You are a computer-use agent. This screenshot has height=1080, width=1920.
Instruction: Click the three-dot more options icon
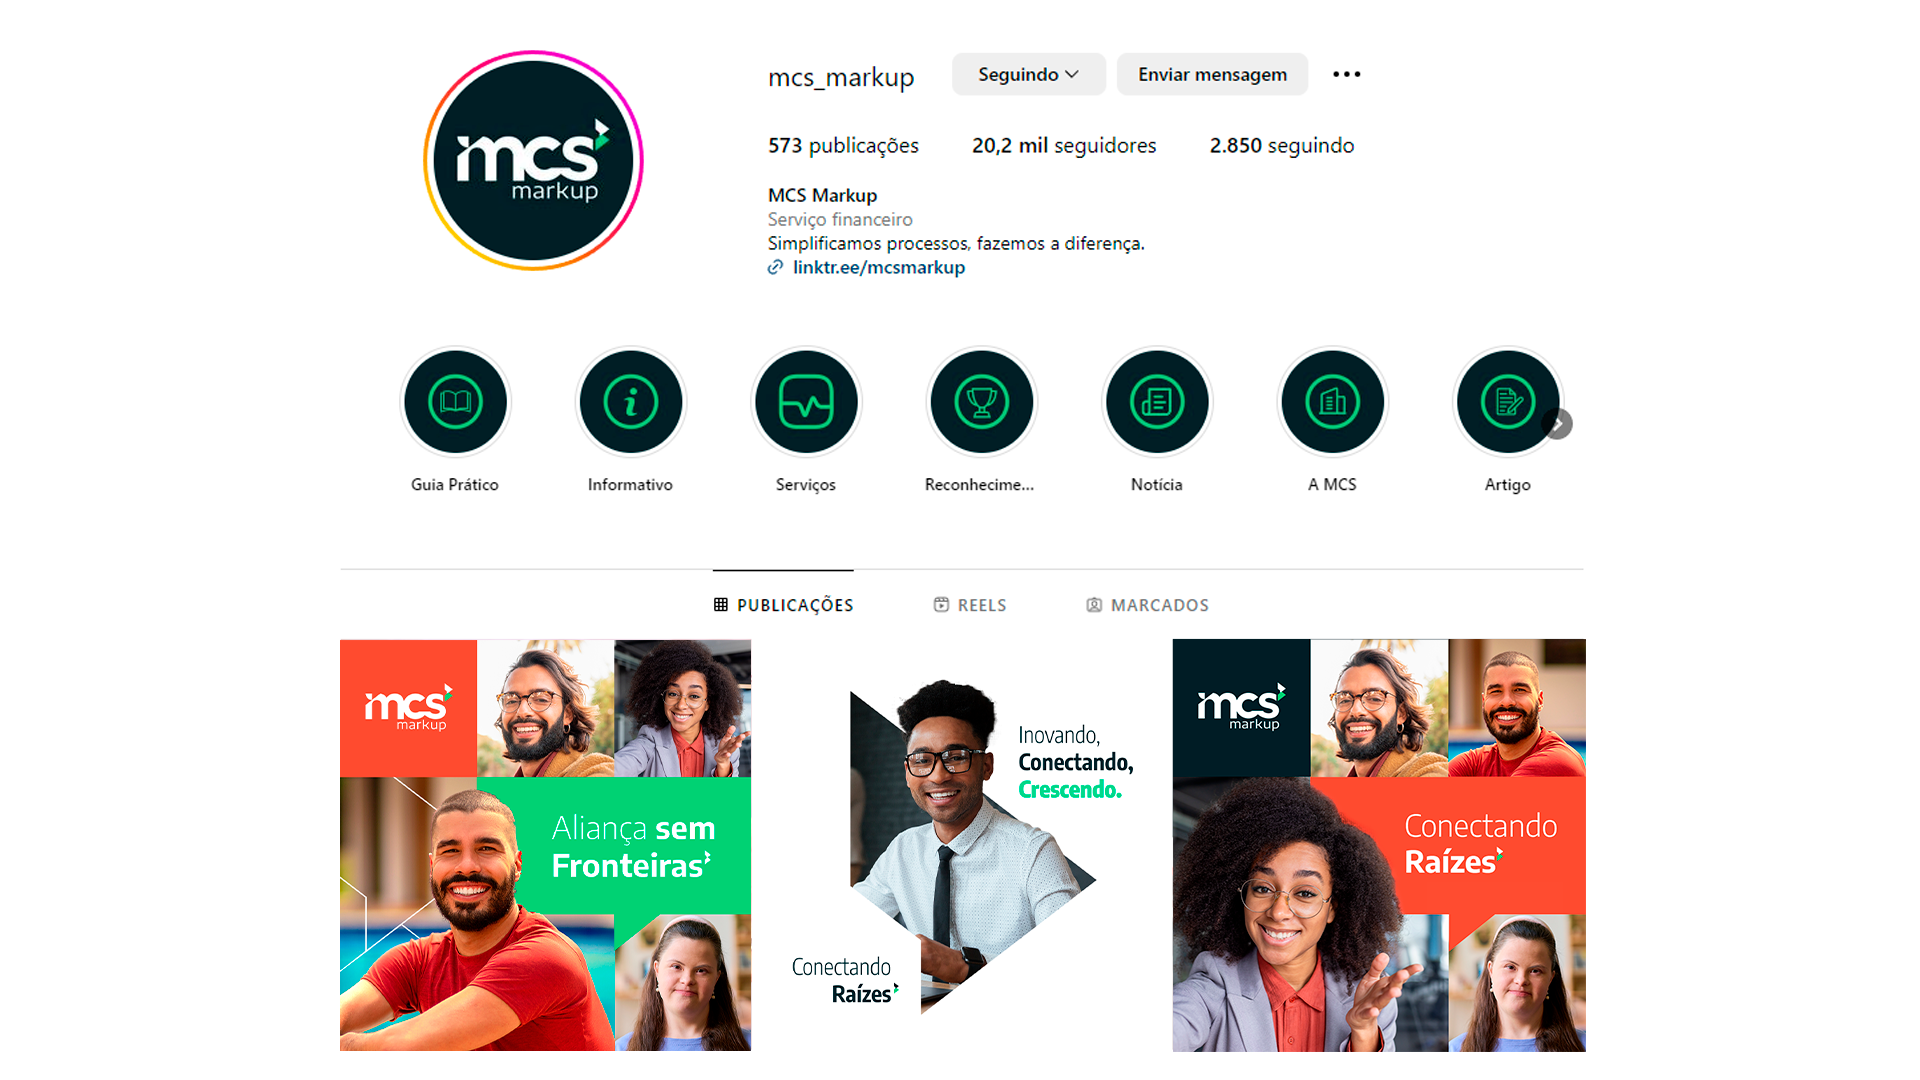pos(1347,74)
